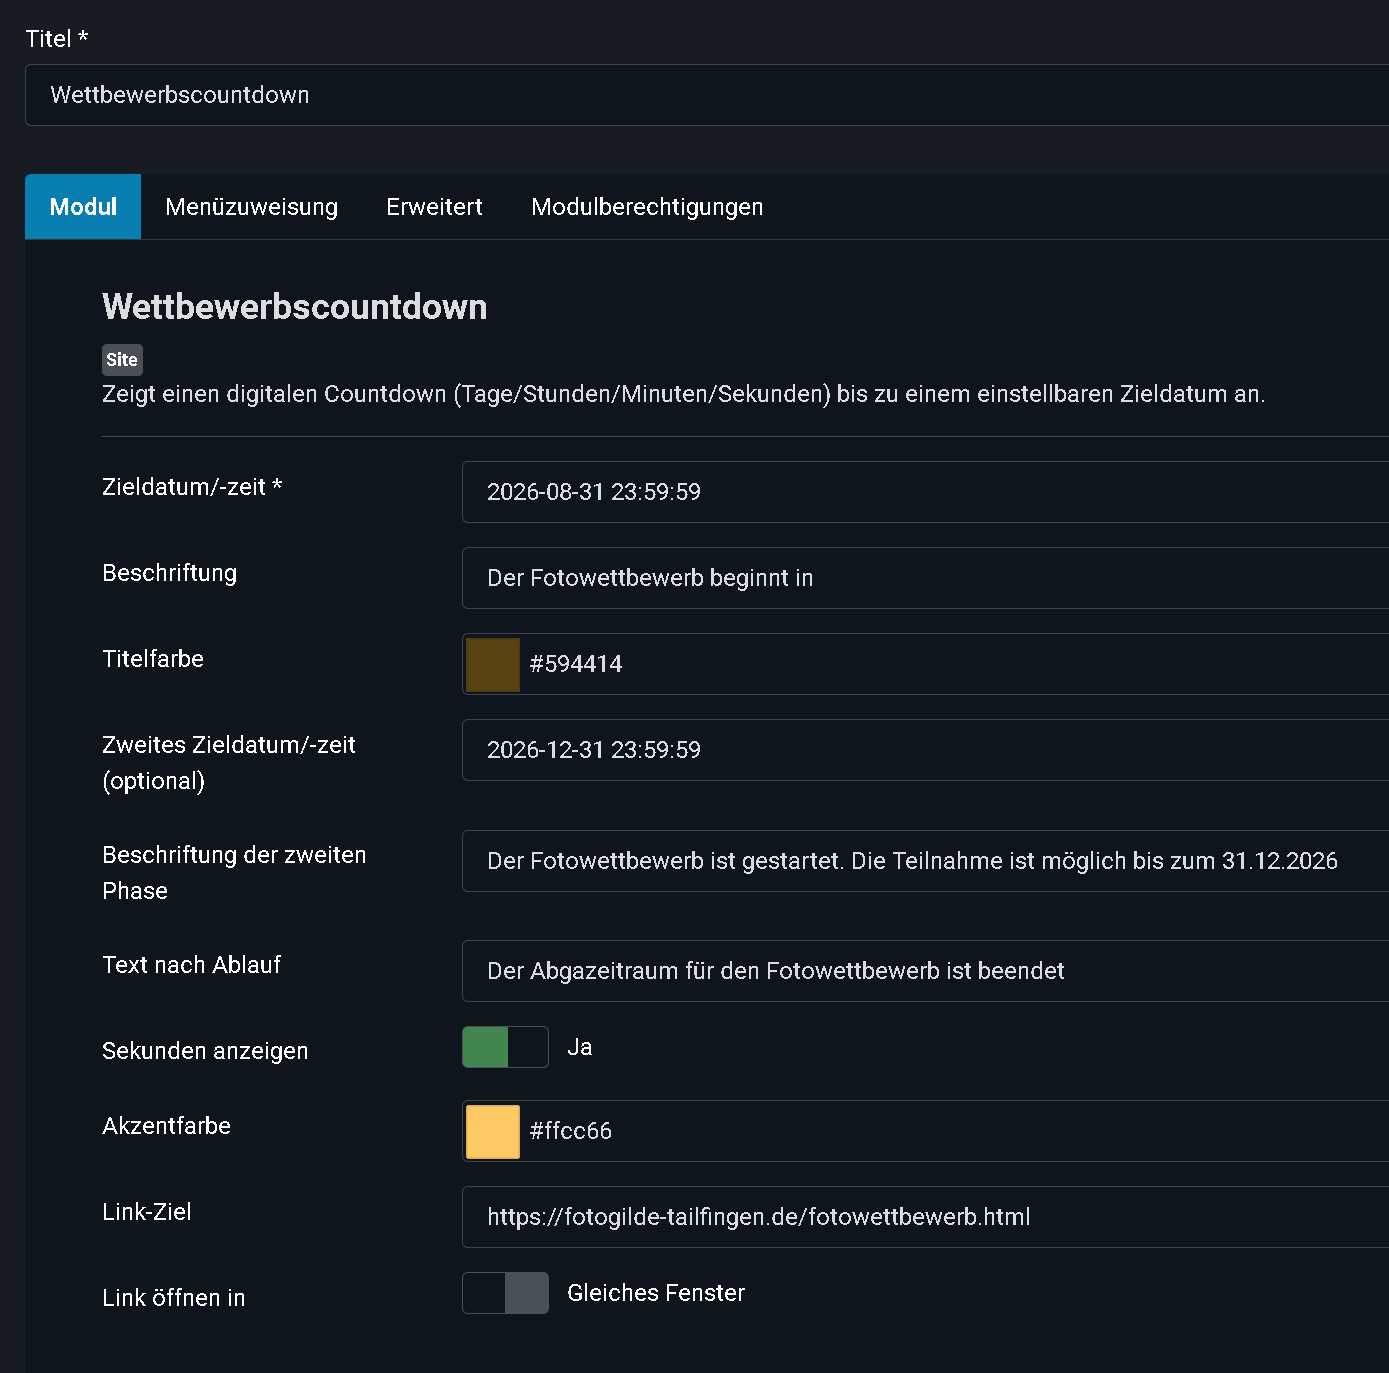The height and width of the screenshot is (1373, 1389).
Task: Toggle the Sekunden anzeigen switch
Action: coord(505,1047)
